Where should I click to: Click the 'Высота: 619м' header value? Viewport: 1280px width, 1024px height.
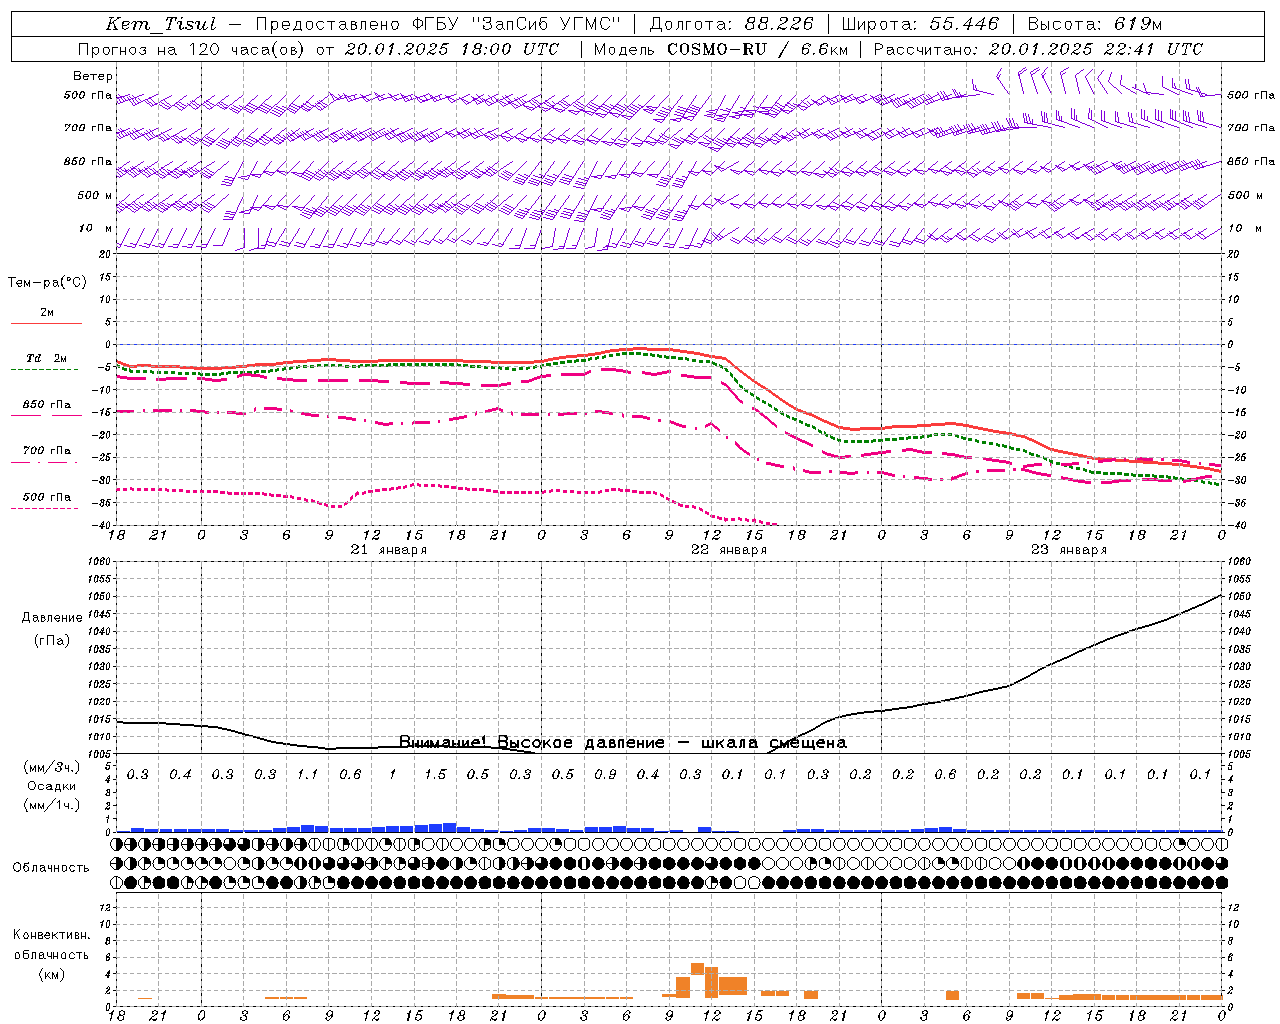pyautogui.click(x=1095, y=24)
